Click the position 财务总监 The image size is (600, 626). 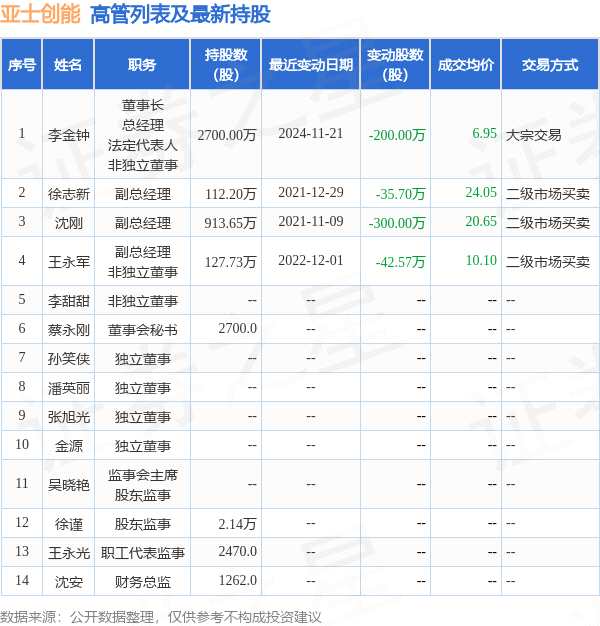click(143, 582)
